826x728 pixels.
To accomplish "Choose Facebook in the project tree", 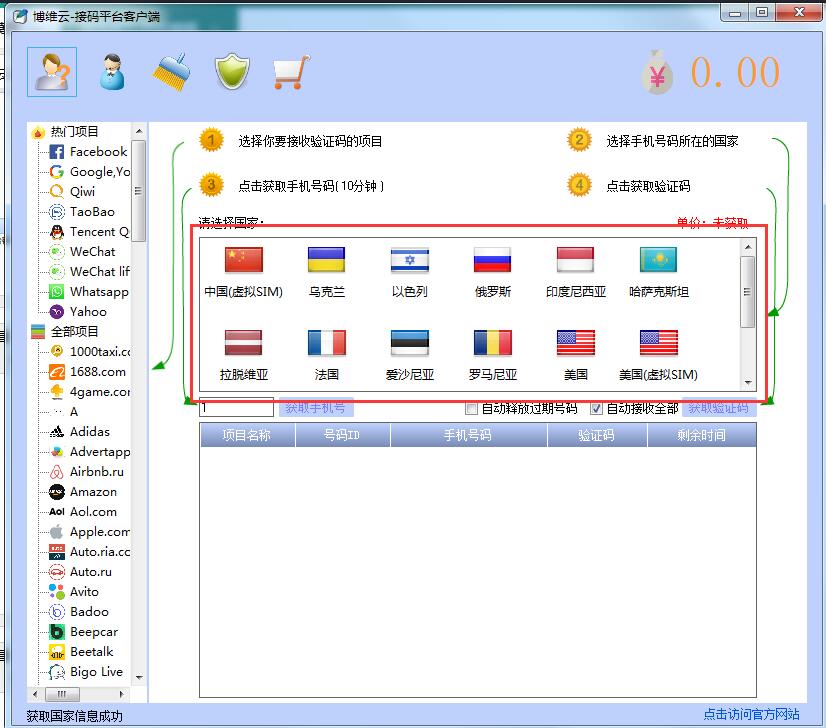I will click(x=88, y=152).
